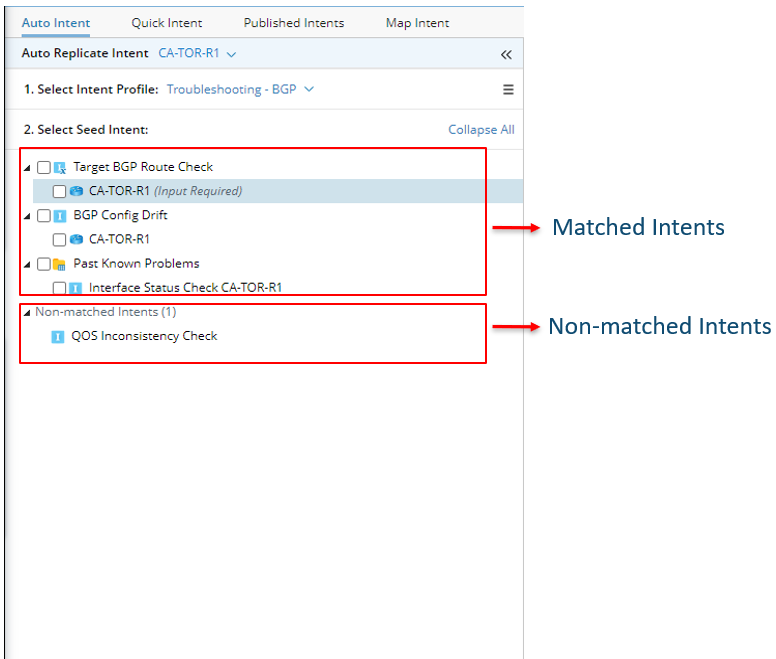Click the Target BGP Route Check intent icon

tap(60, 168)
